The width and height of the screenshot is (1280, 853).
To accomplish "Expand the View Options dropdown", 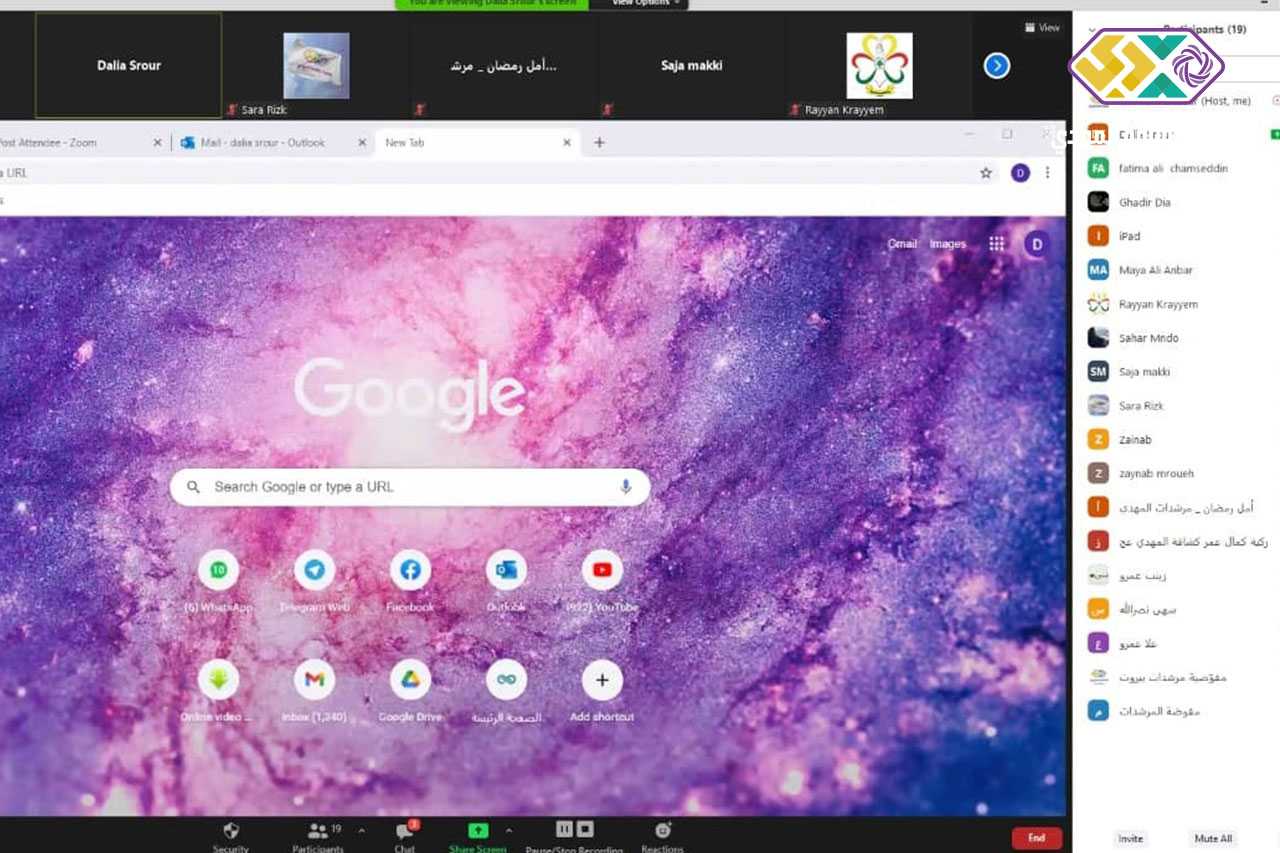I will 647,3.
